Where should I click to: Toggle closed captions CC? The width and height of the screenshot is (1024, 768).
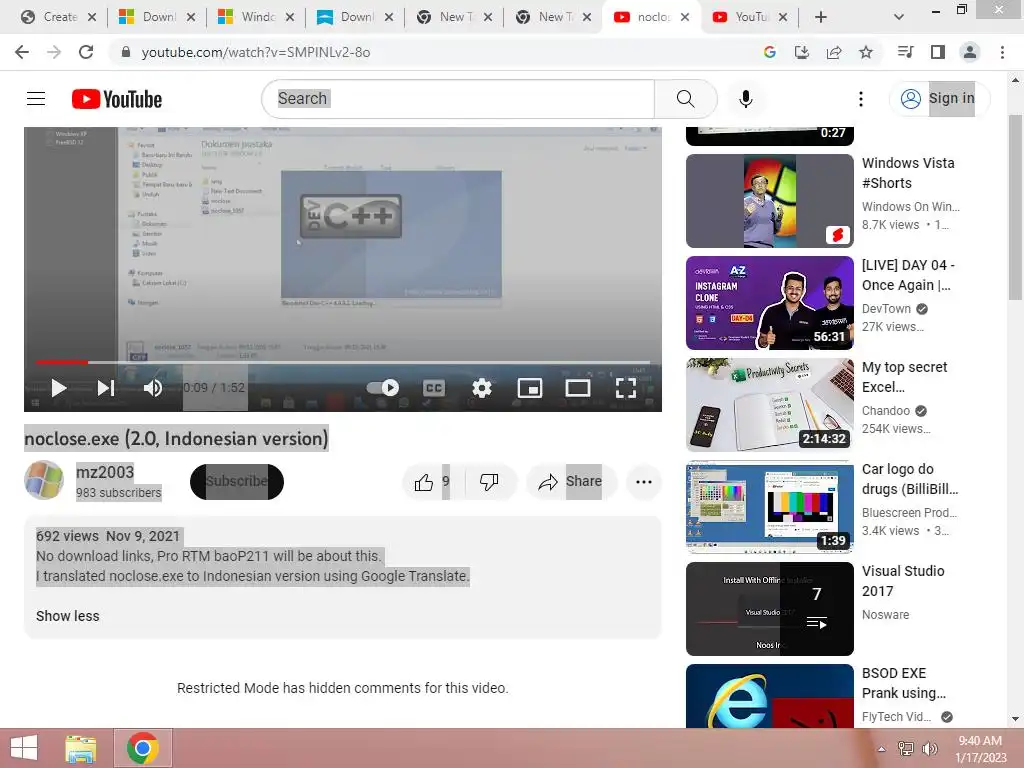pos(434,388)
